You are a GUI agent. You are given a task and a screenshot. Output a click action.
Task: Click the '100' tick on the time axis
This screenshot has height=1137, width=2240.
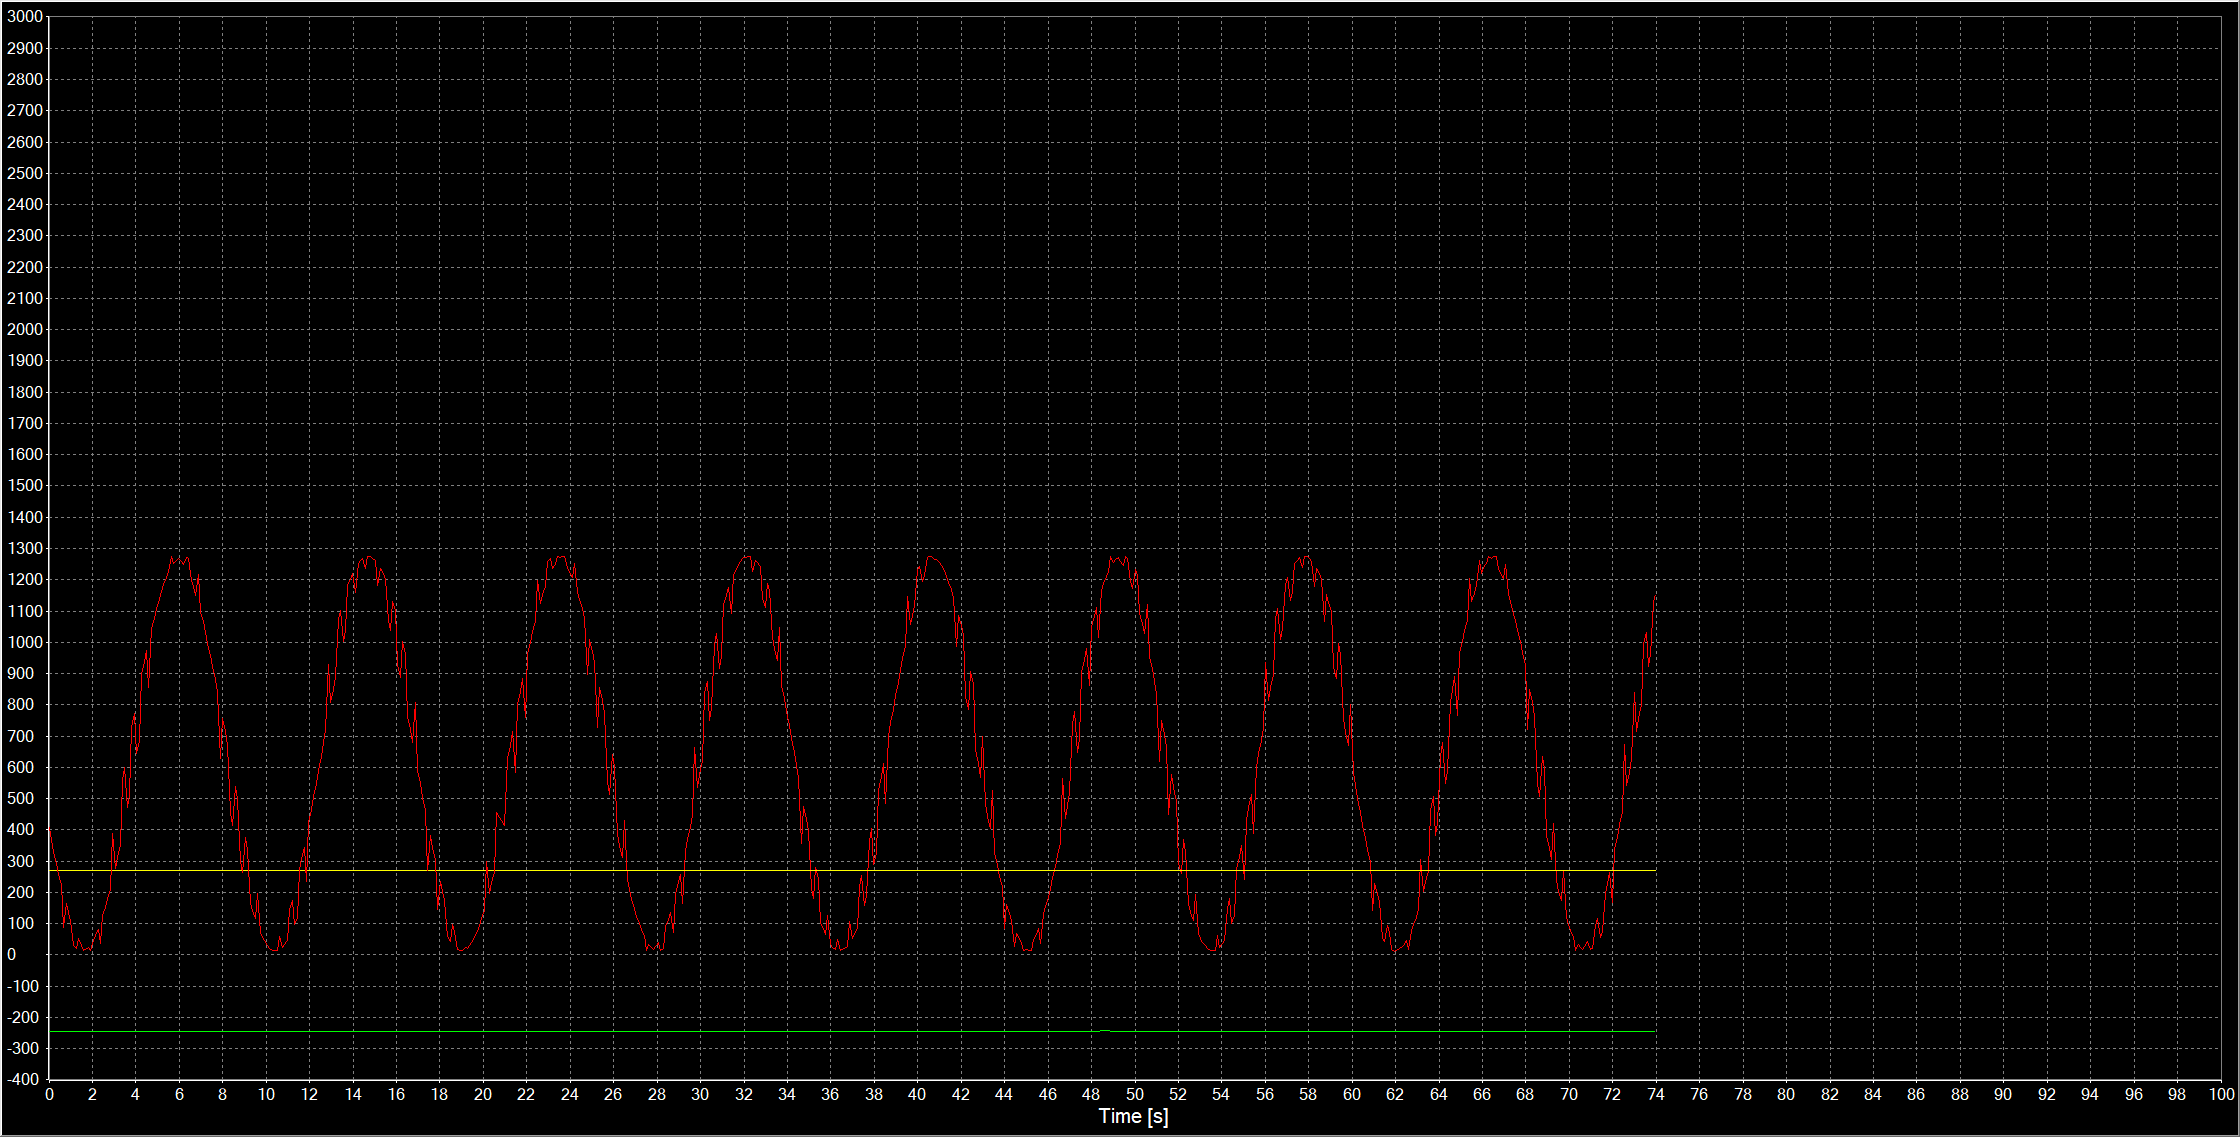[x=2221, y=1095]
